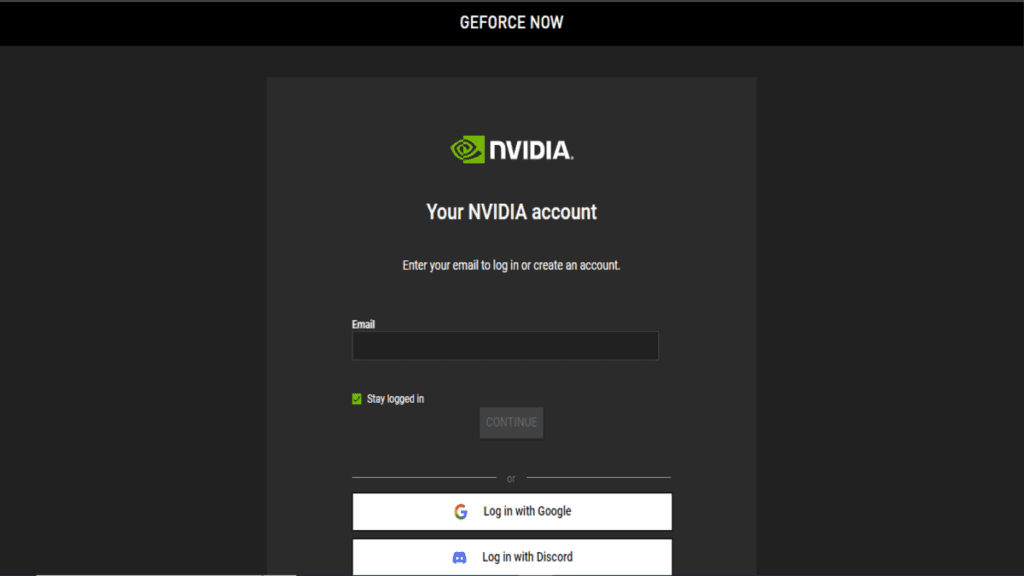
Task: Click the Email field label
Action: point(363,324)
